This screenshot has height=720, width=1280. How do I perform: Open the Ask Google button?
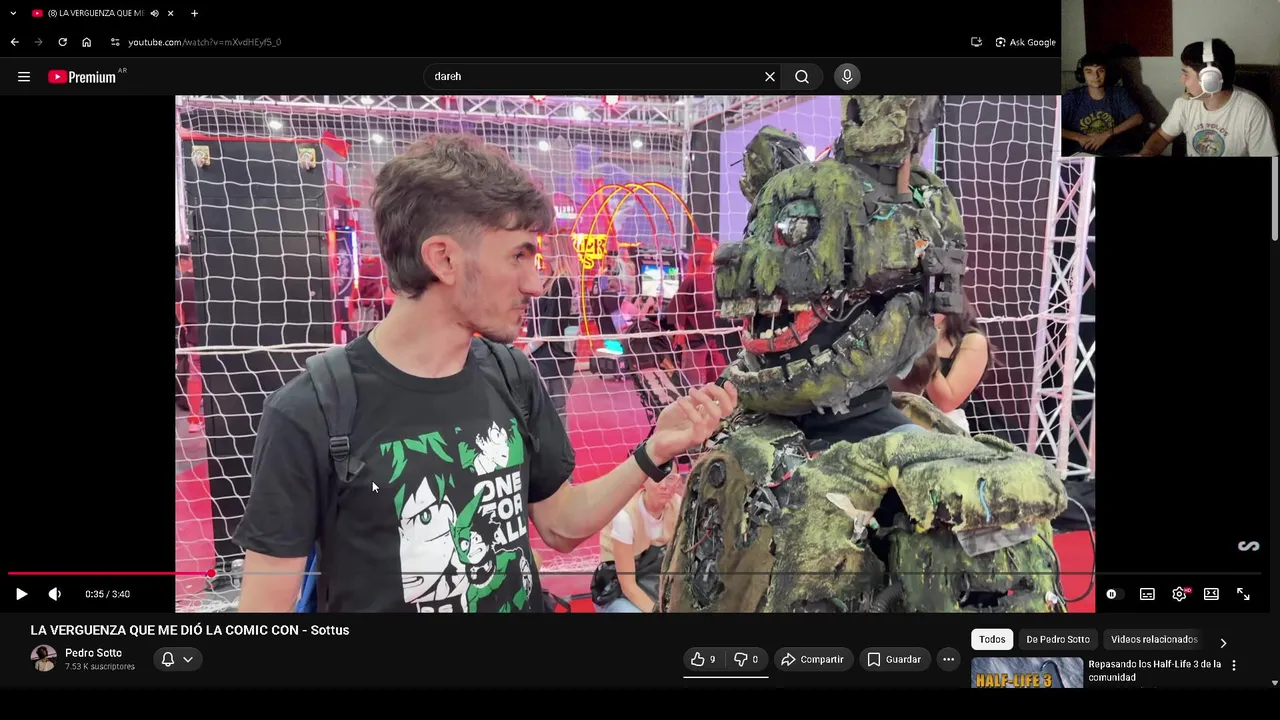pos(1025,42)
